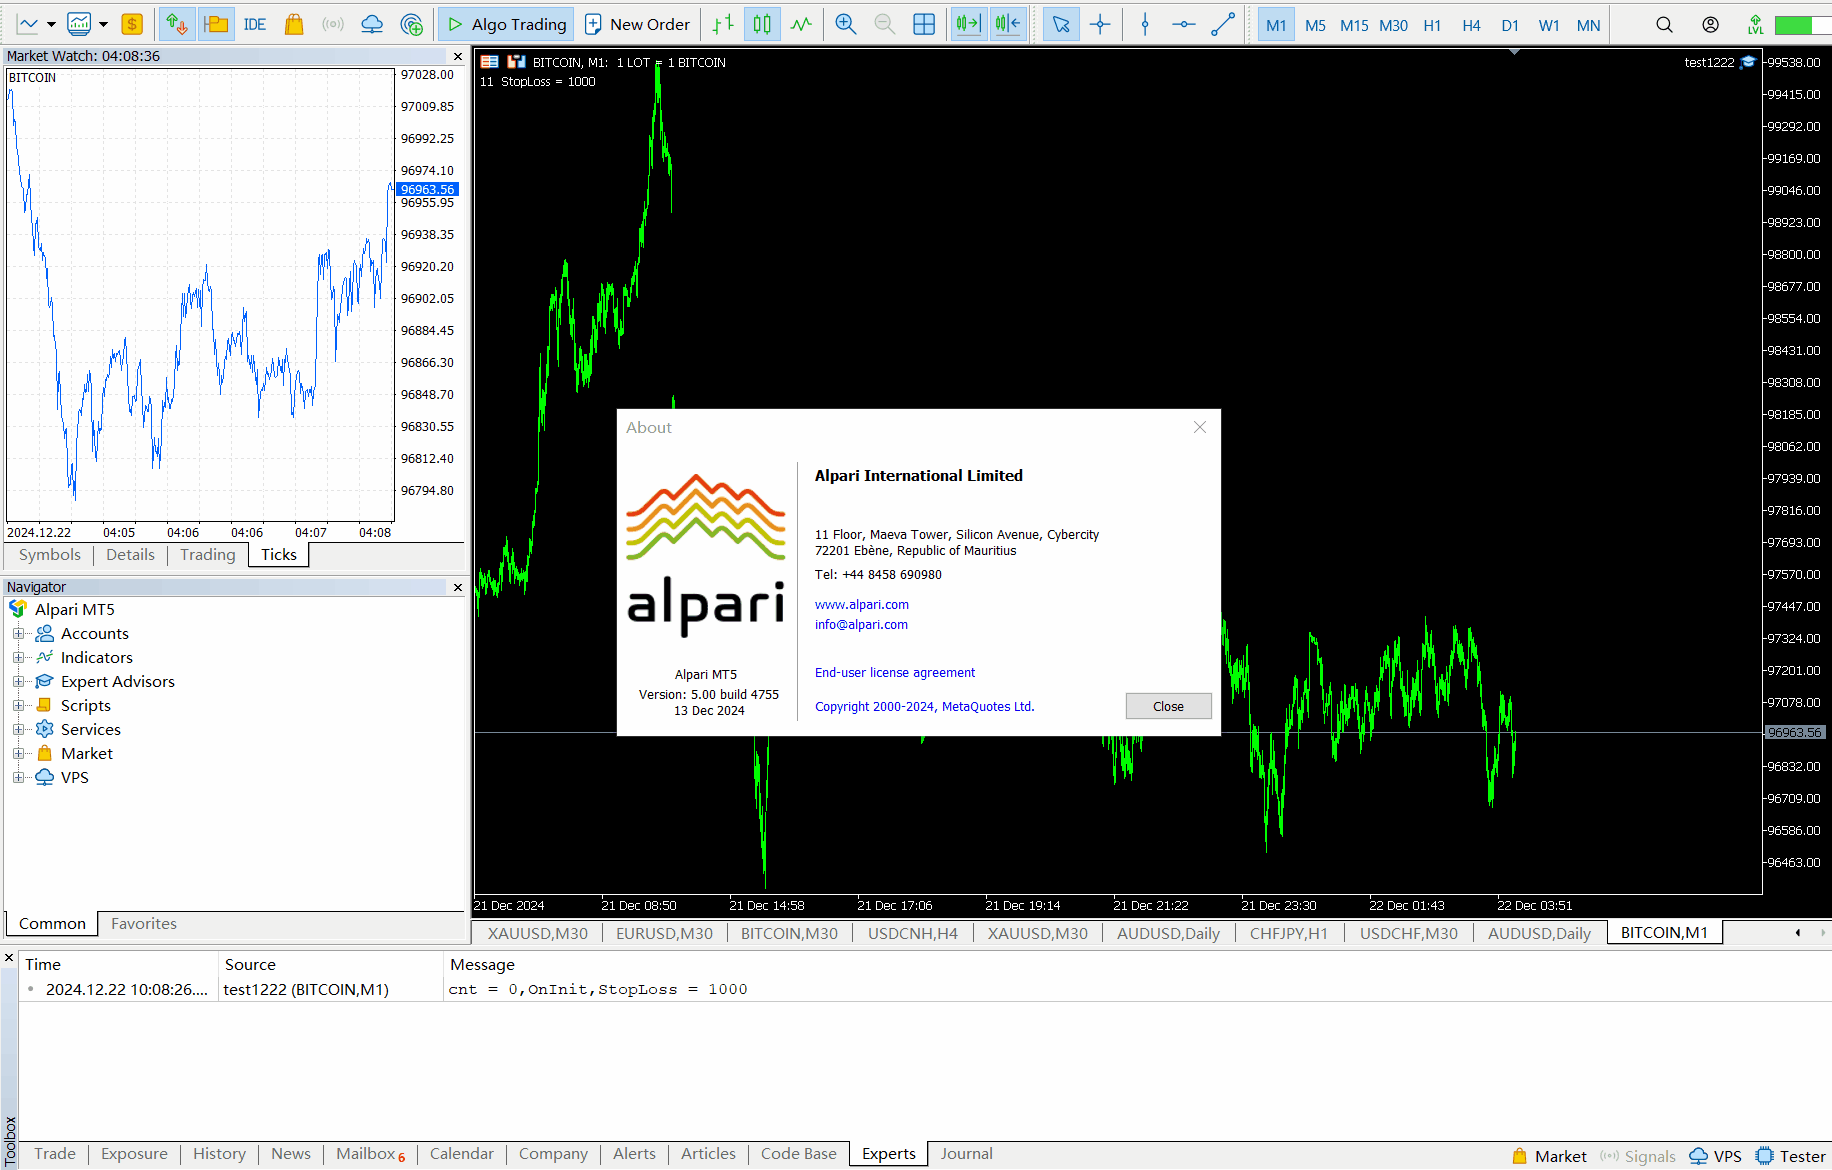The image size is (1832, 1170).
Task: Expand the Services tree node
Action: pos(18,729)
